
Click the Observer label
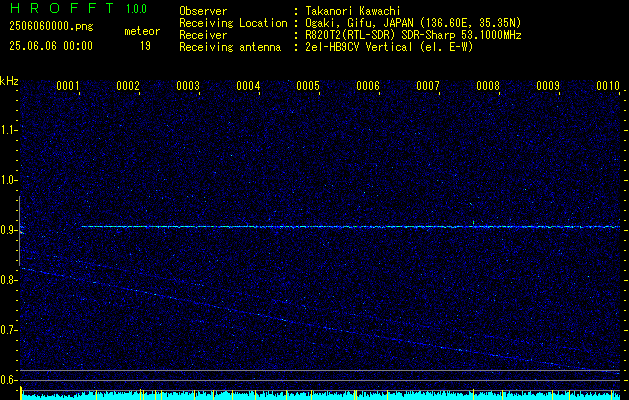(203, 11)
